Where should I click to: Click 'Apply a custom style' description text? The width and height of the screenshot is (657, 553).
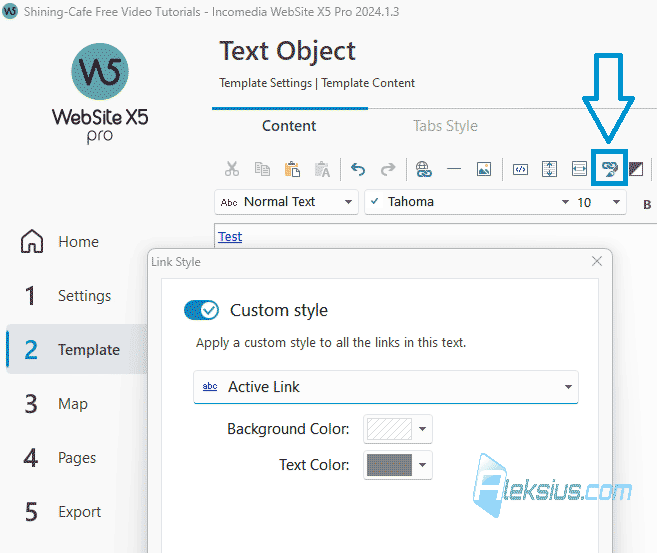click(331, 343)
